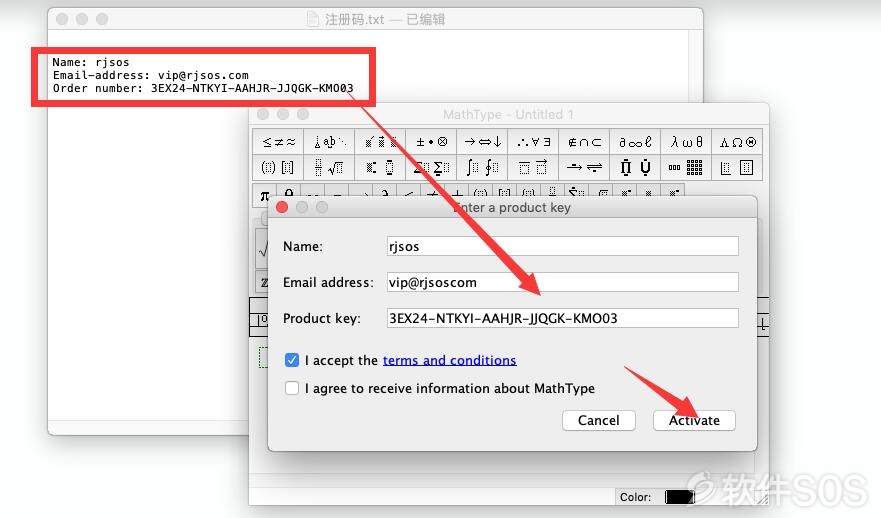881x518 pixels.
Task: Close the product key dialog with red button
Action: 282,207
